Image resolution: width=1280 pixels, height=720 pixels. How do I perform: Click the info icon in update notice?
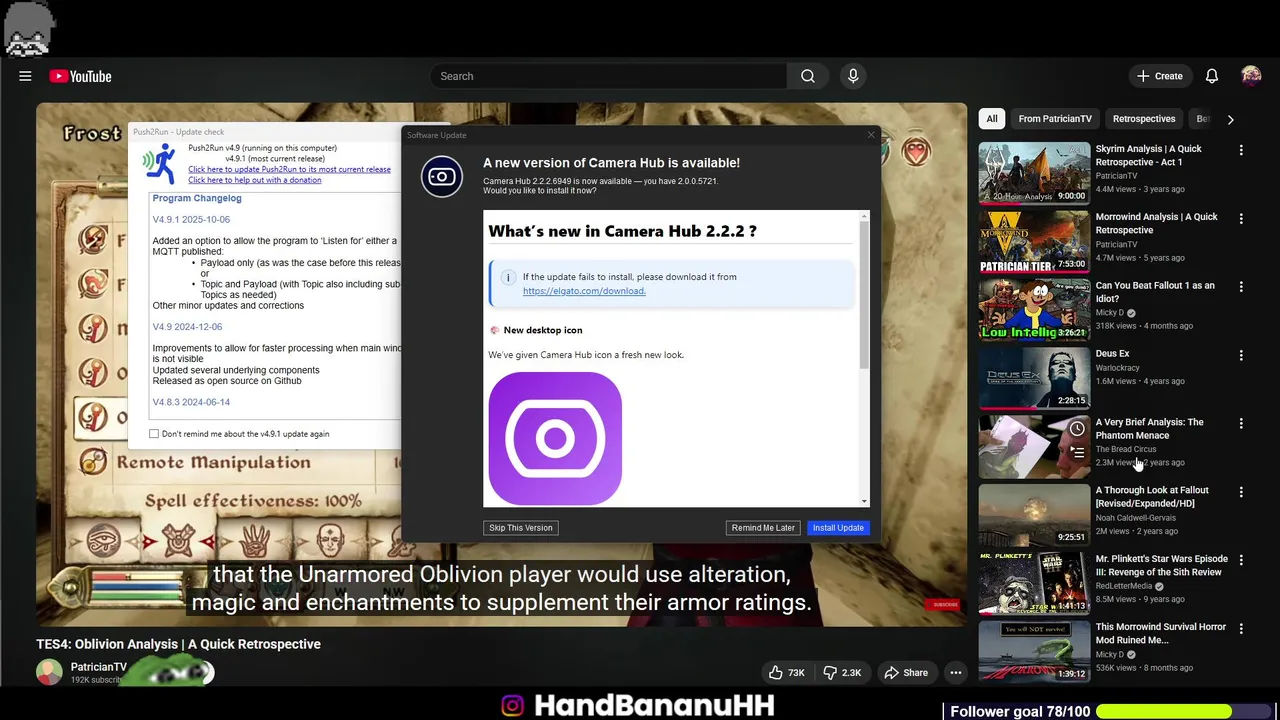click(x=508, y=278)
